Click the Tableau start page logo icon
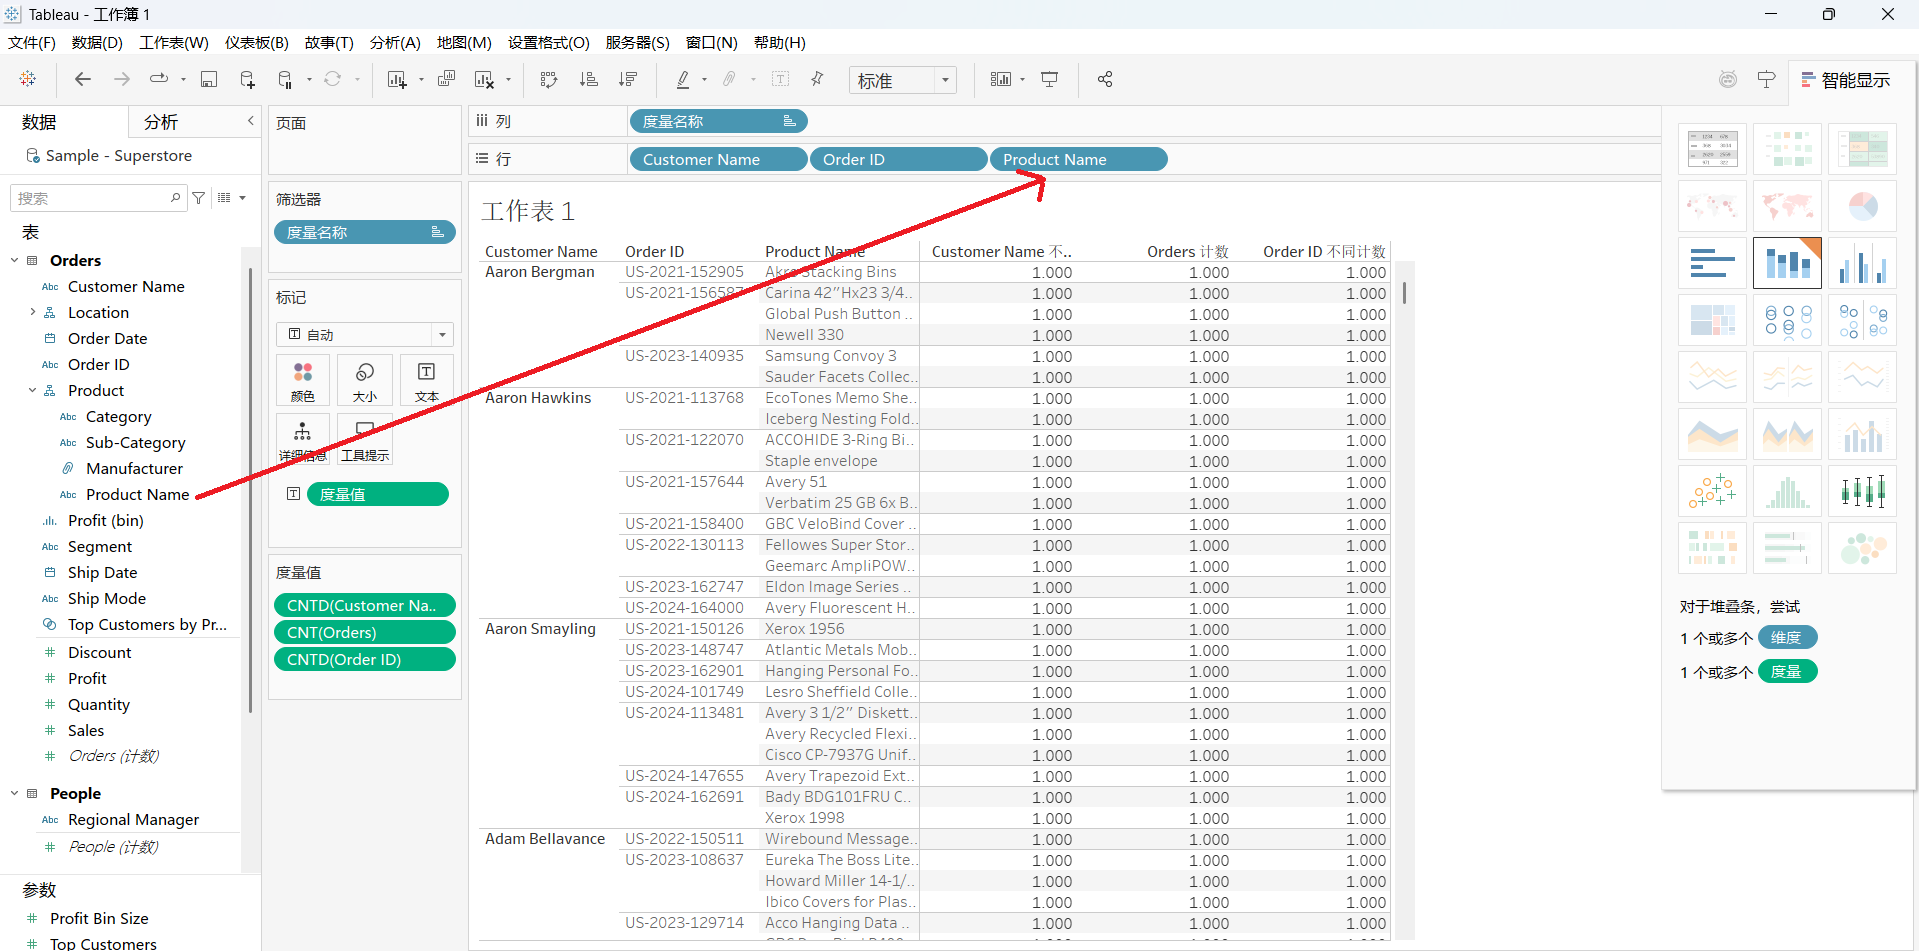Screen dimensions: 1919x951 point(28,79)
